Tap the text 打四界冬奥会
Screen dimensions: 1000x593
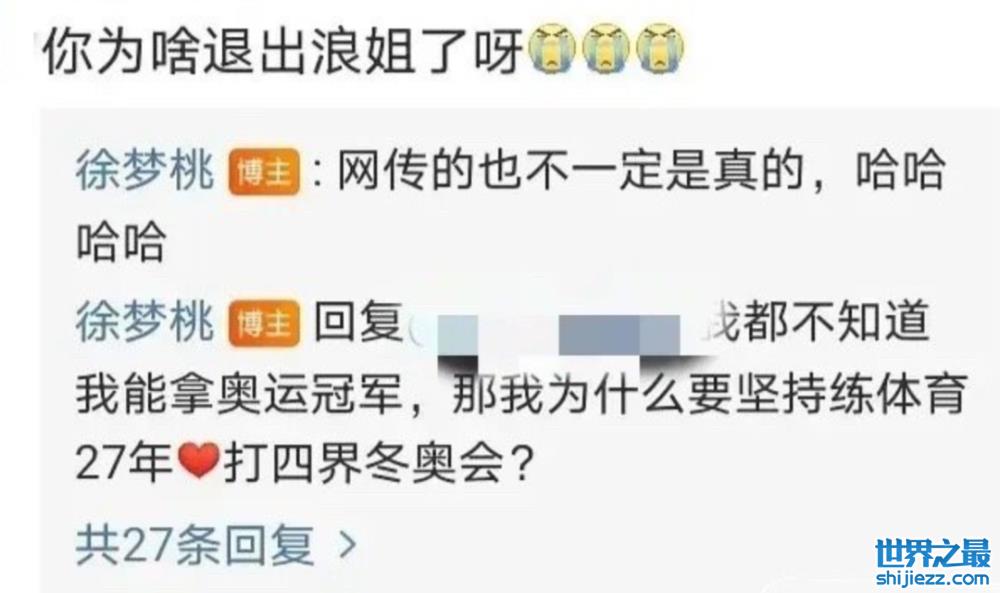364,462
